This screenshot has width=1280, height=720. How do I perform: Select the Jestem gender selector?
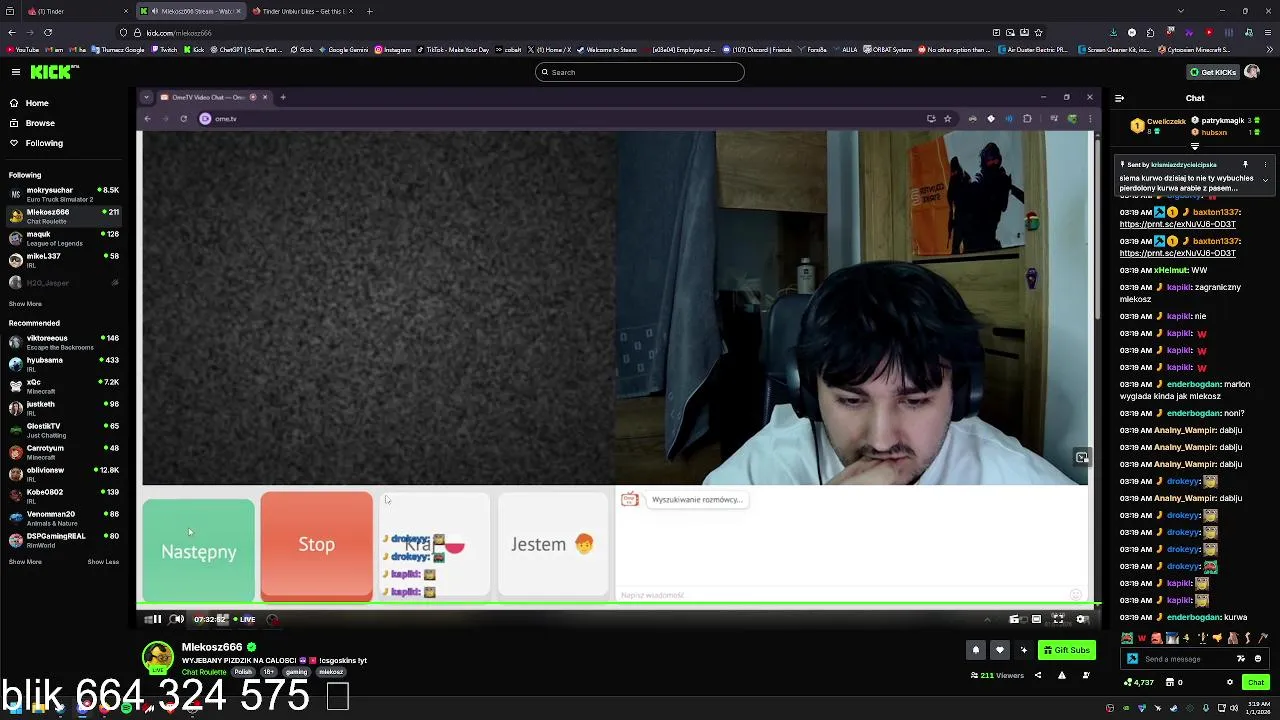[552, 544]
